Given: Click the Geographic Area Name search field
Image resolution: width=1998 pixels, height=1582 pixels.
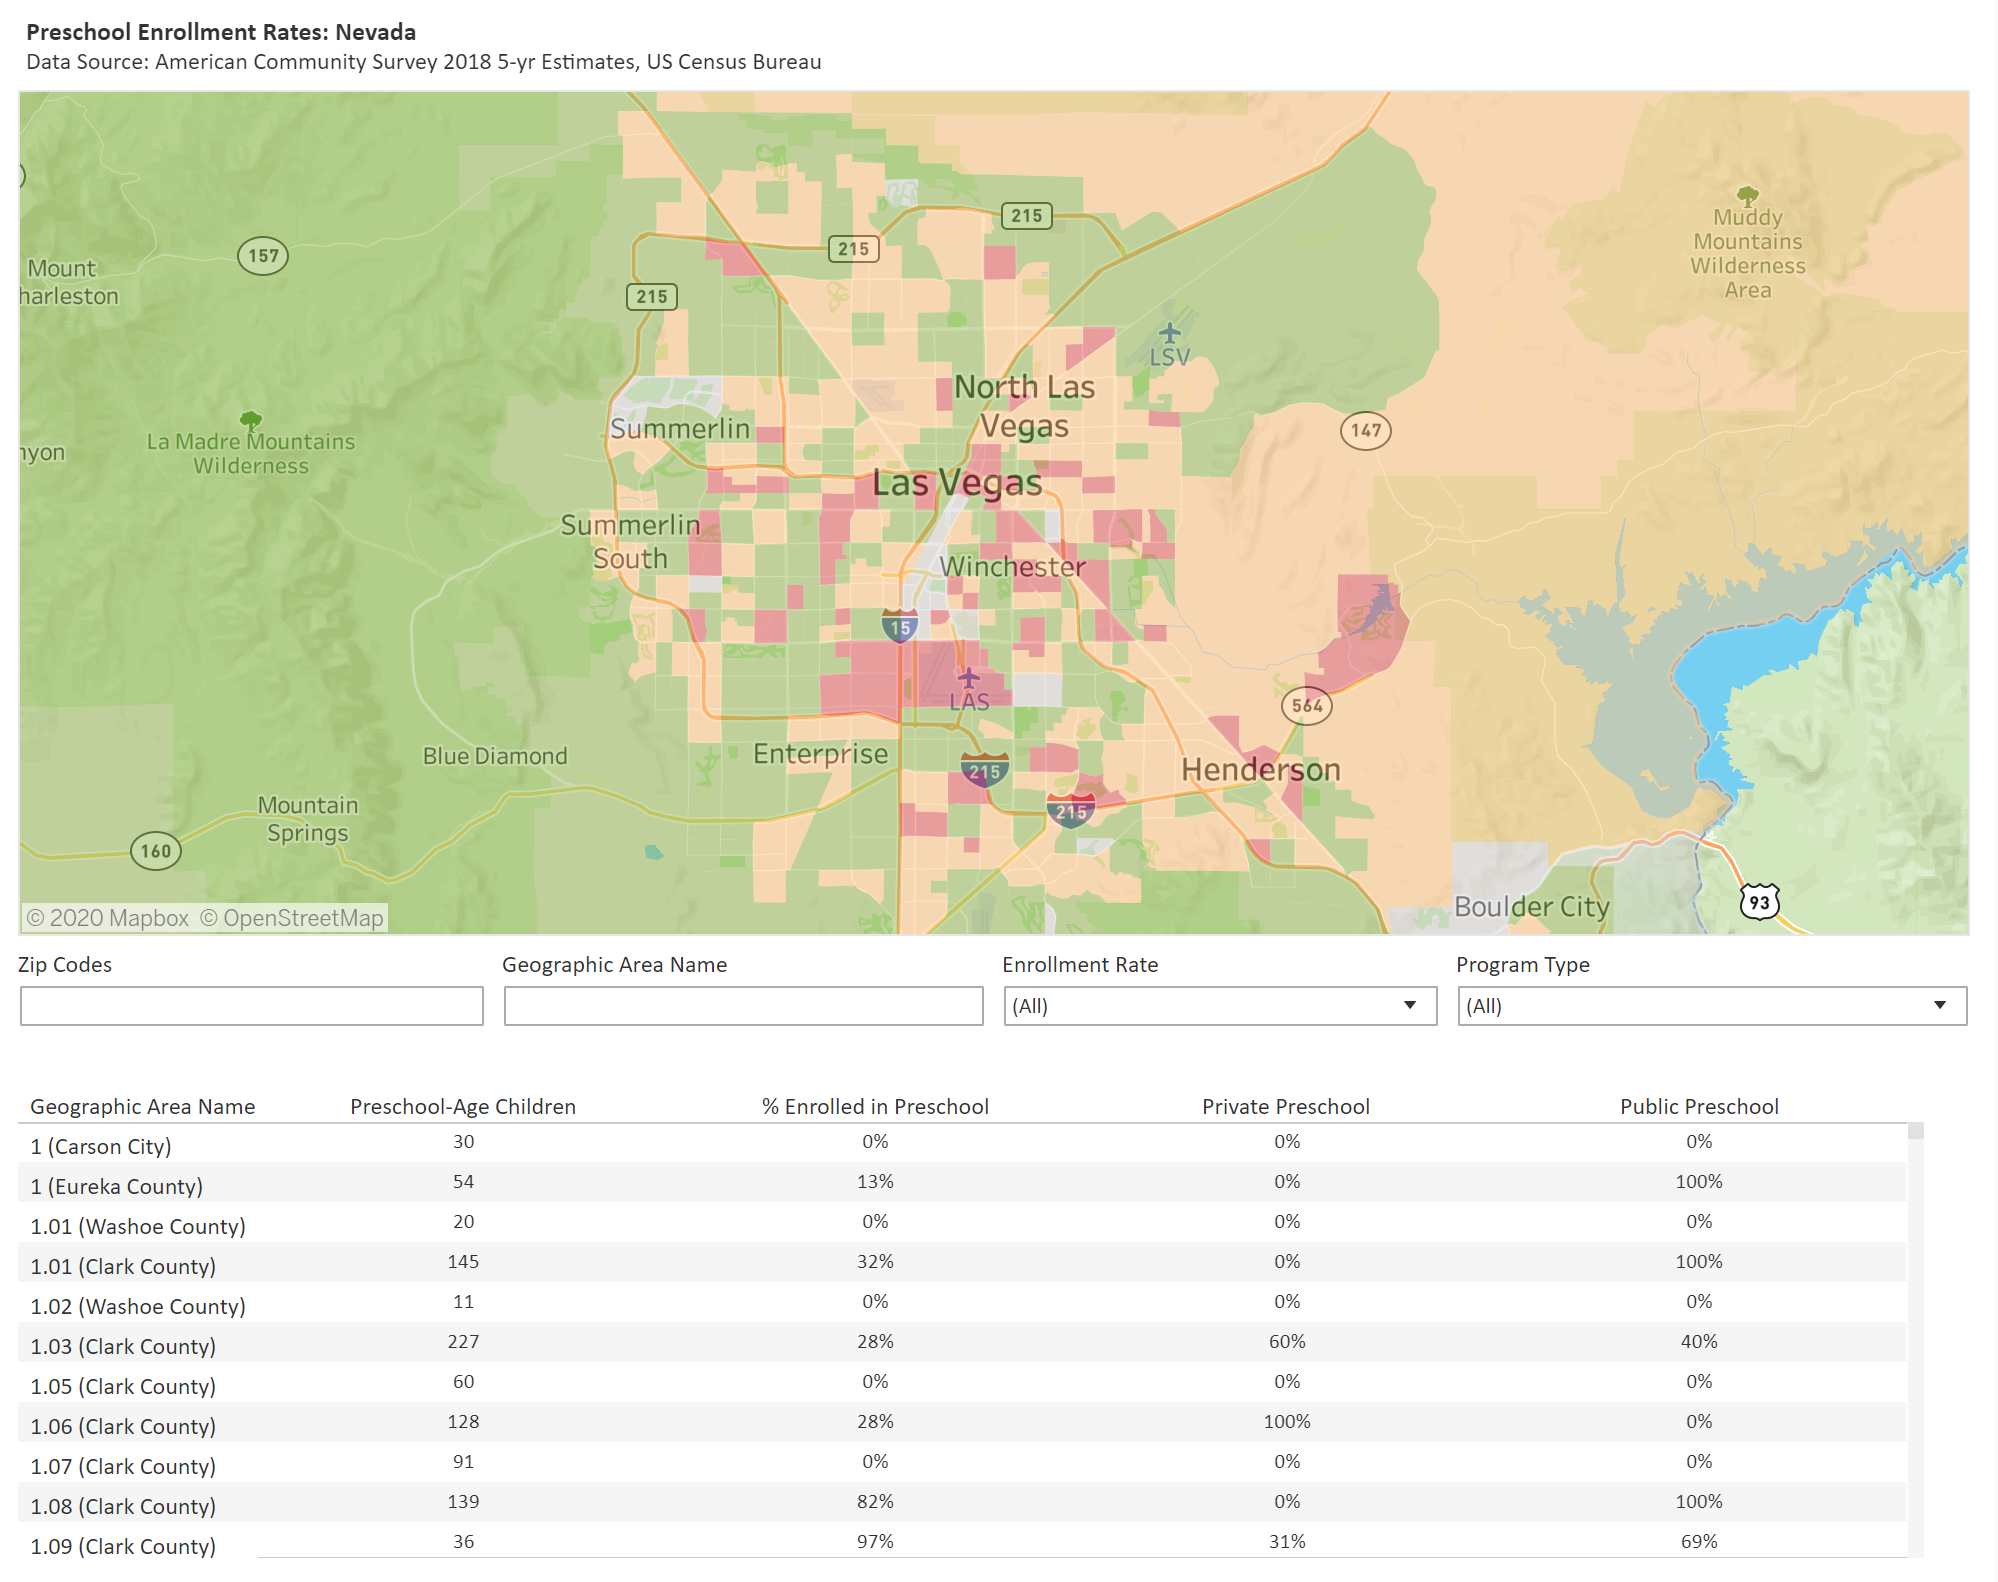Looking at the screenshot, I should [x=743, y=1006].
